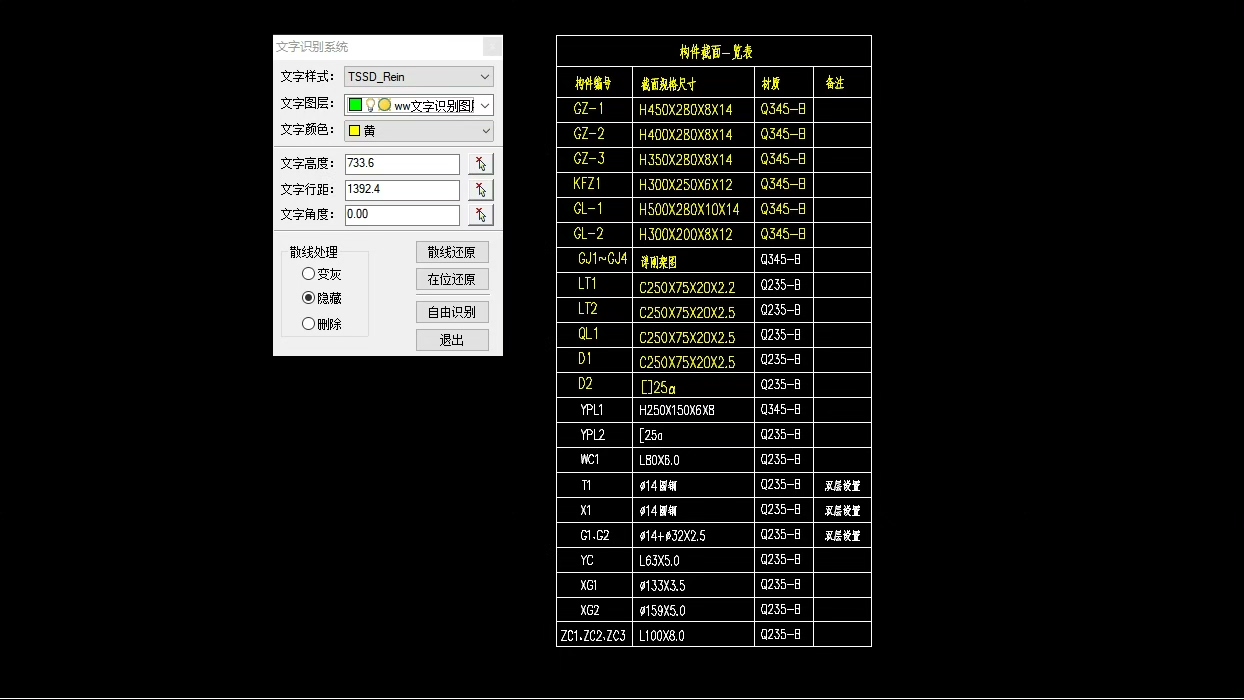
Task: Click the 在位还原 button
Action: 452,279
